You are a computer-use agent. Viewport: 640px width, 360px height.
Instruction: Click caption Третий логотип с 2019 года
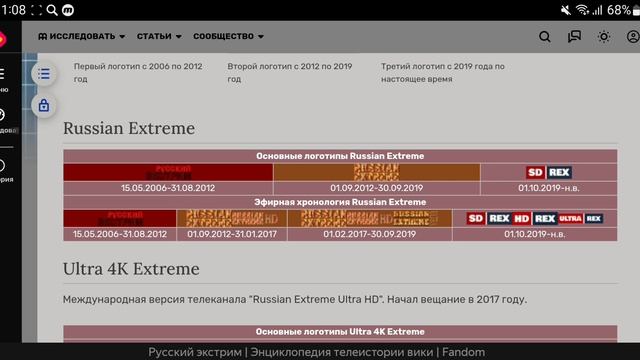[x=443, y=73]
